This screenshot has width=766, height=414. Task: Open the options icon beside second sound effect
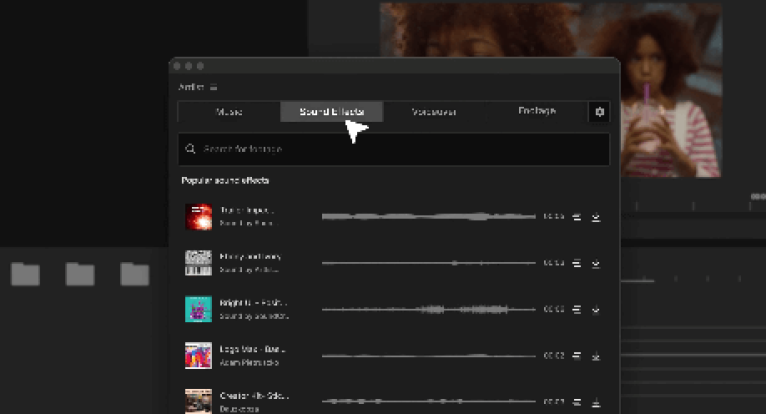pyautogui.click(x=577, y=263)
